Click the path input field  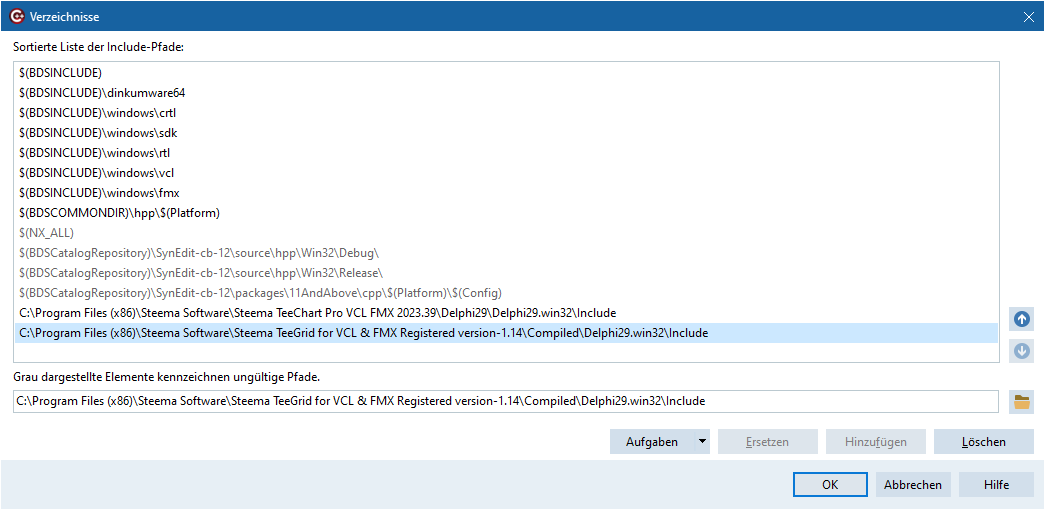506,401
